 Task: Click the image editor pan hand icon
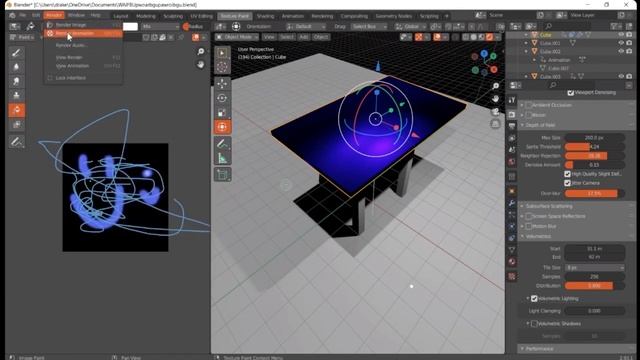(x=200, y=64)
